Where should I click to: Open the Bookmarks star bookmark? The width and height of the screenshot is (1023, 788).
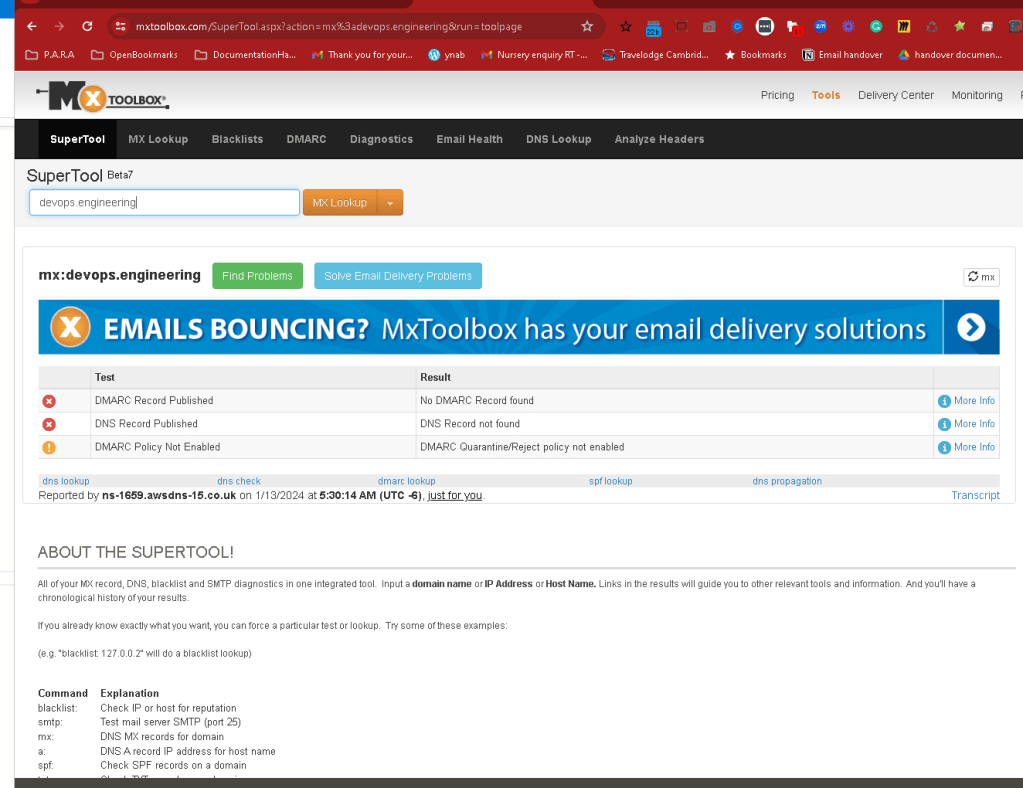point(756,55)
